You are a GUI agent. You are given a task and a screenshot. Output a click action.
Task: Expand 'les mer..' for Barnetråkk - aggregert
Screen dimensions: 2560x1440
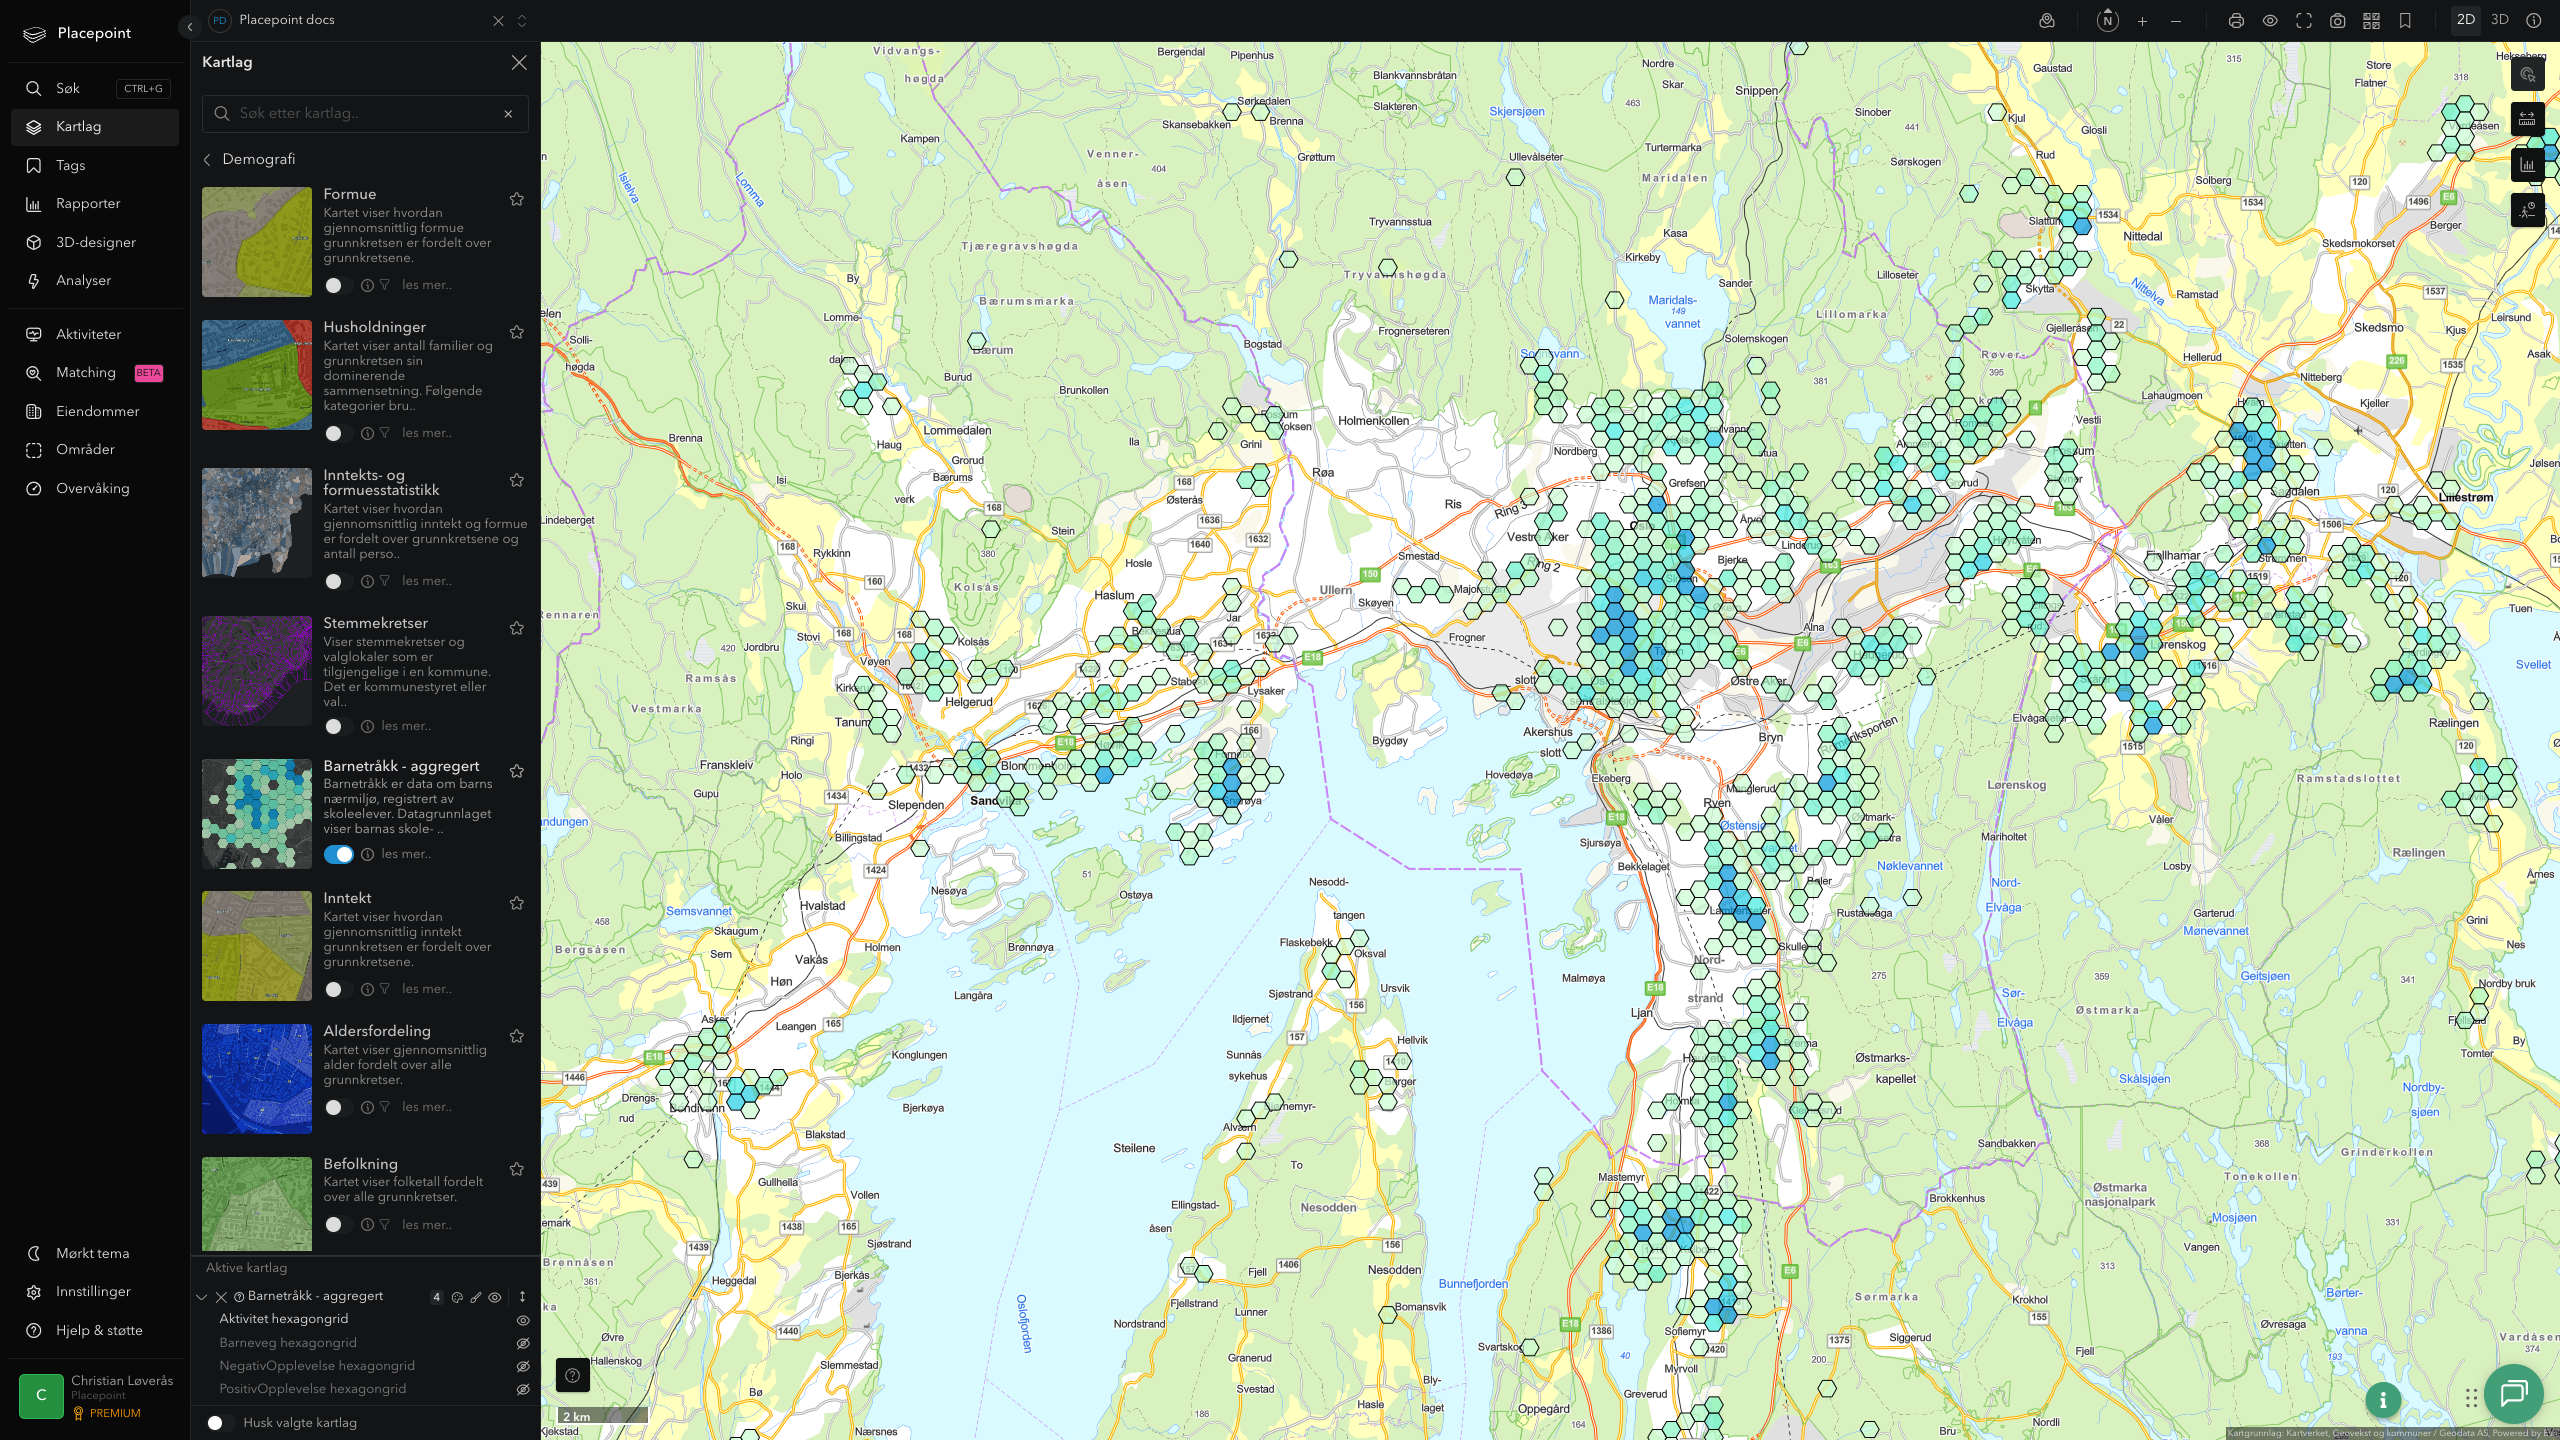click(406, 854)
